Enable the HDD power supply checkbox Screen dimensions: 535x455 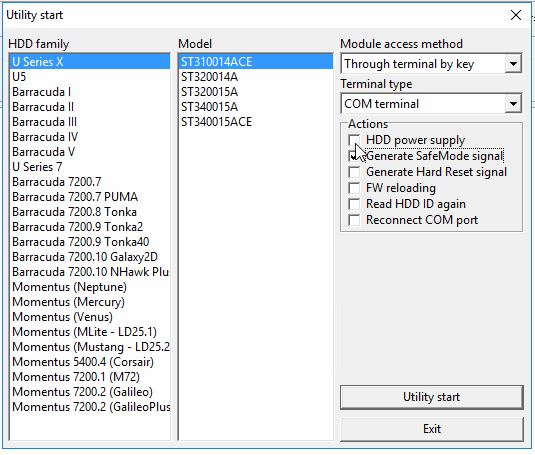[x=354, y=140]
